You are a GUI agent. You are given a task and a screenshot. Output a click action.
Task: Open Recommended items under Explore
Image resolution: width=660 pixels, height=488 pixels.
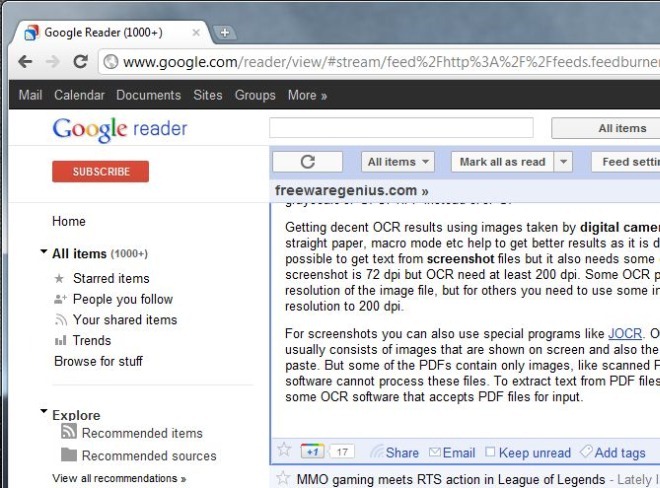(x=142, y=433)
